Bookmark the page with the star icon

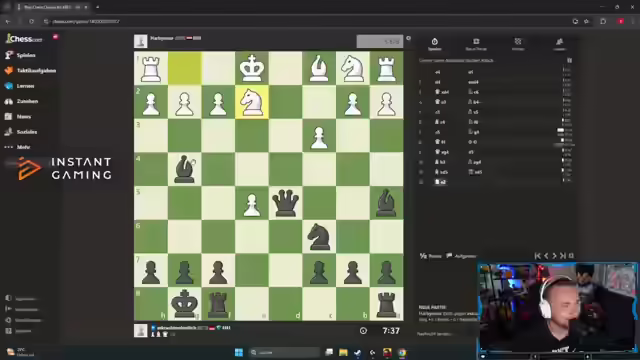(587, 21)
